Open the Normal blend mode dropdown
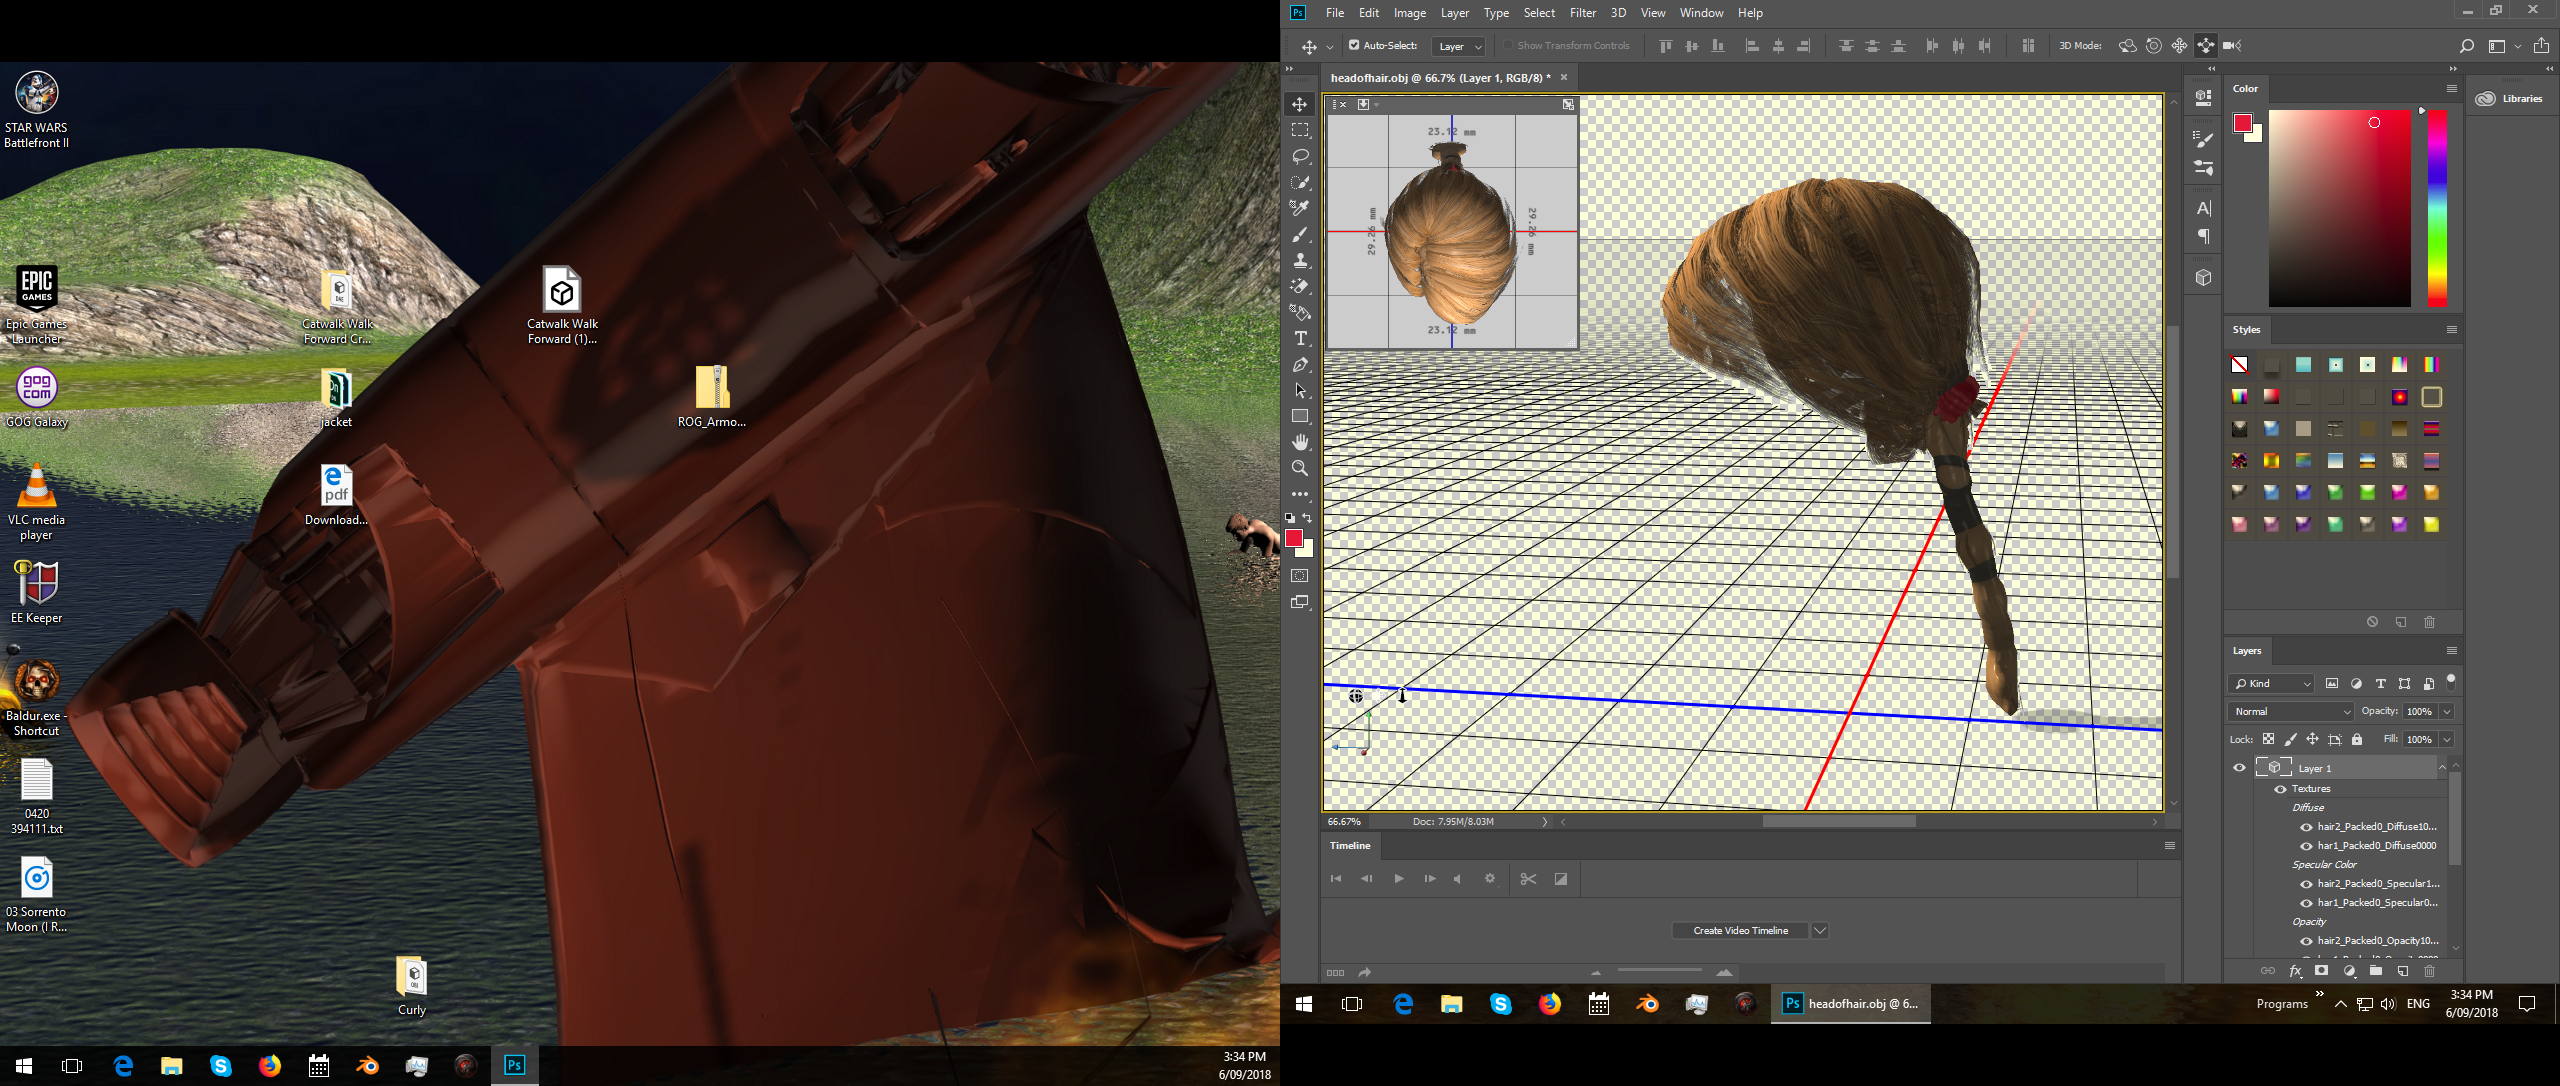2560x1086 pixels. pos(2290,711)
